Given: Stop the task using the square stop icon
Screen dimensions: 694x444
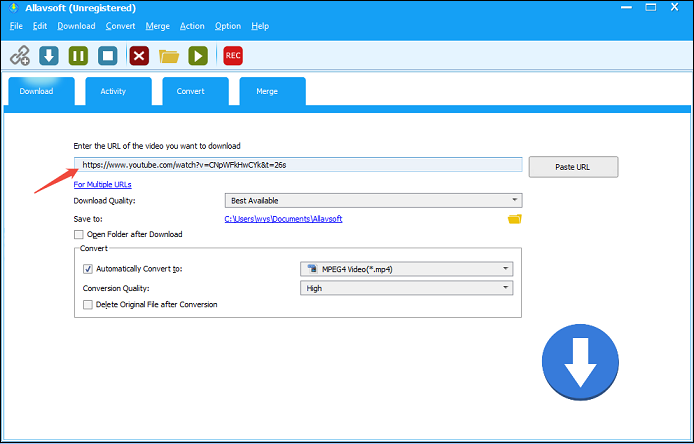Looking at the screenshot, I should tap(108, 56).
